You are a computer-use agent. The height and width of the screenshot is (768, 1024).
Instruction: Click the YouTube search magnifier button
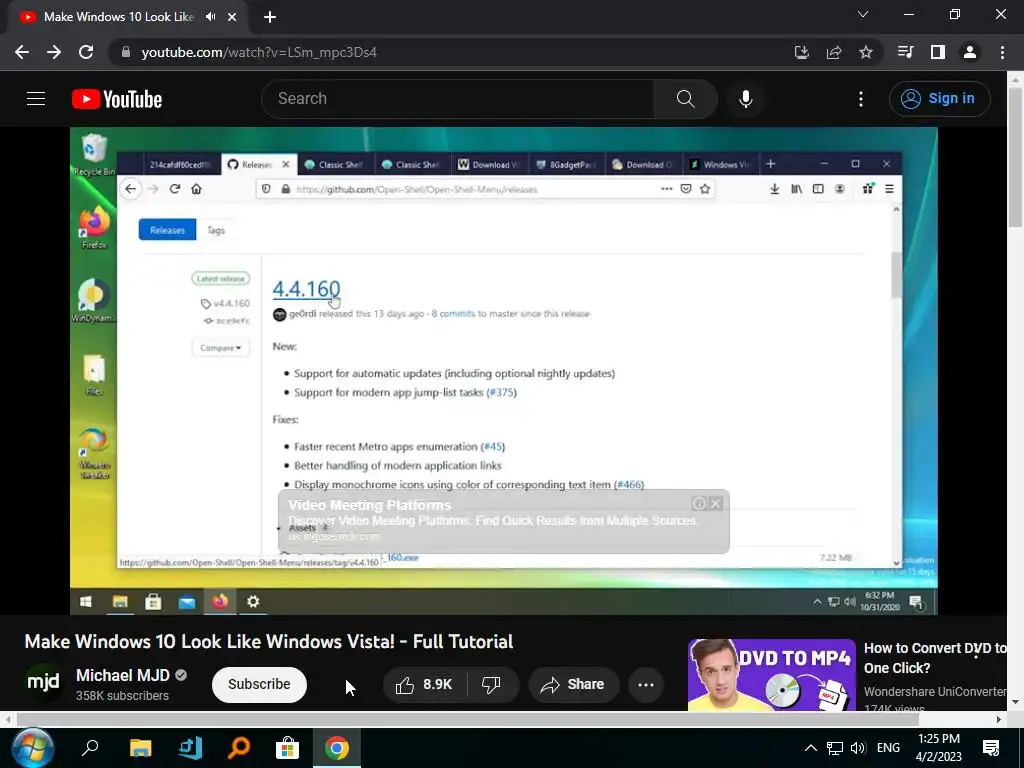pyautogui.click(x=685, y=99)
